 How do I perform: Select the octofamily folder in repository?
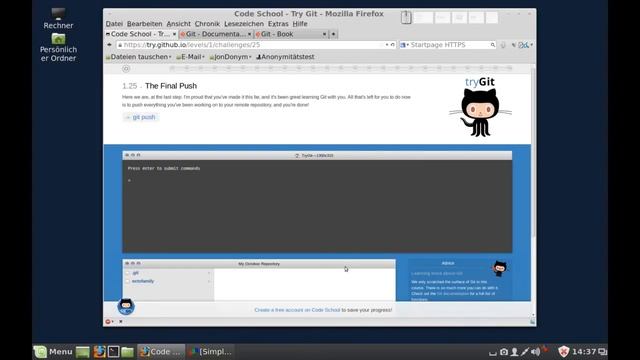(x=142, y=281)
